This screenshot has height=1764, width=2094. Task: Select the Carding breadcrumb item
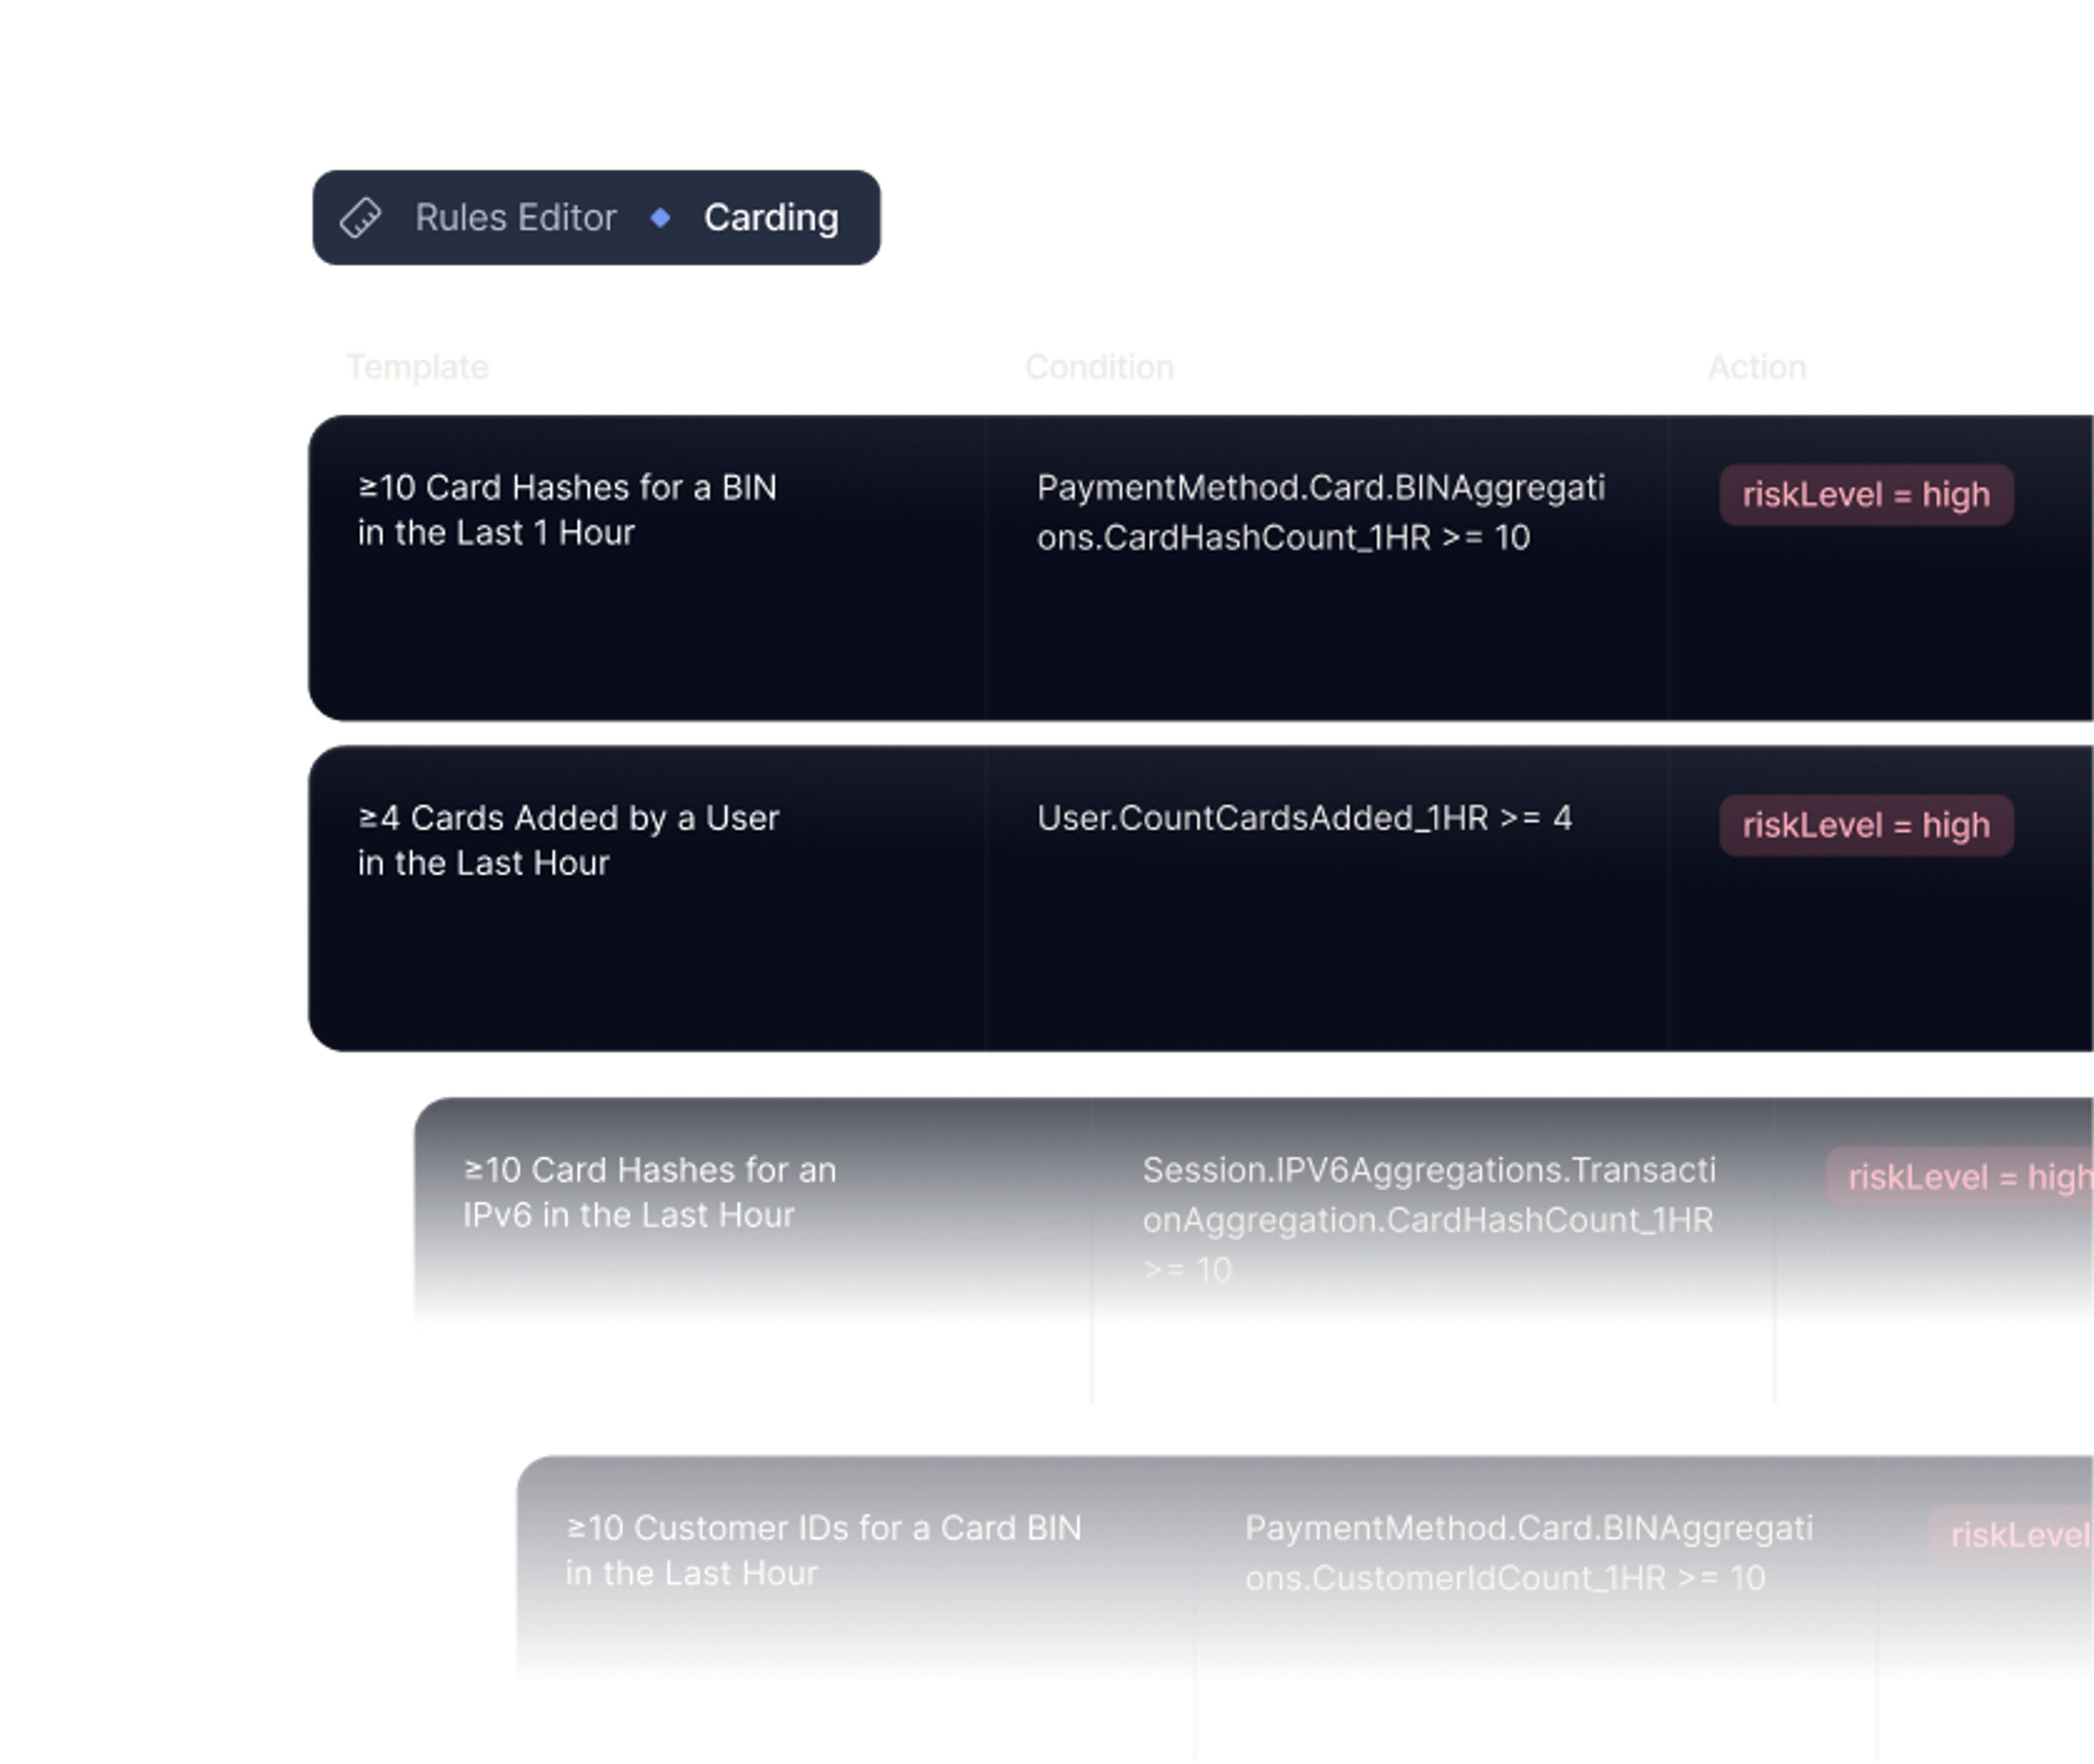[771, 218]
